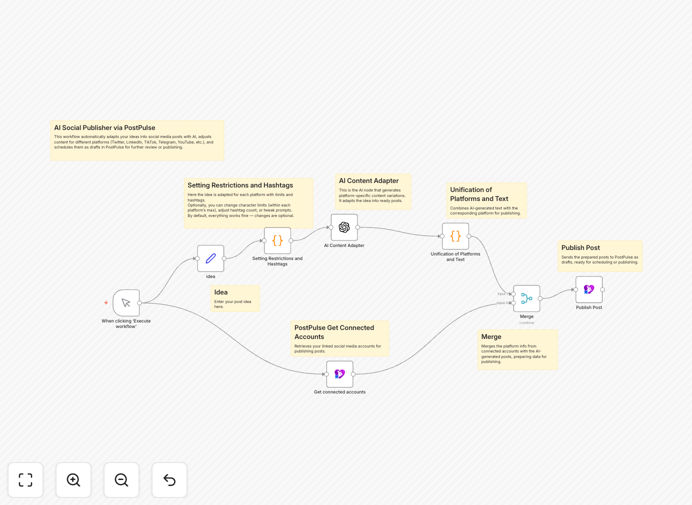The width and height of the screenshot is (692, 505).
Task: Click the 'Idea' sticky note heading
Action: tap(221, 292)
